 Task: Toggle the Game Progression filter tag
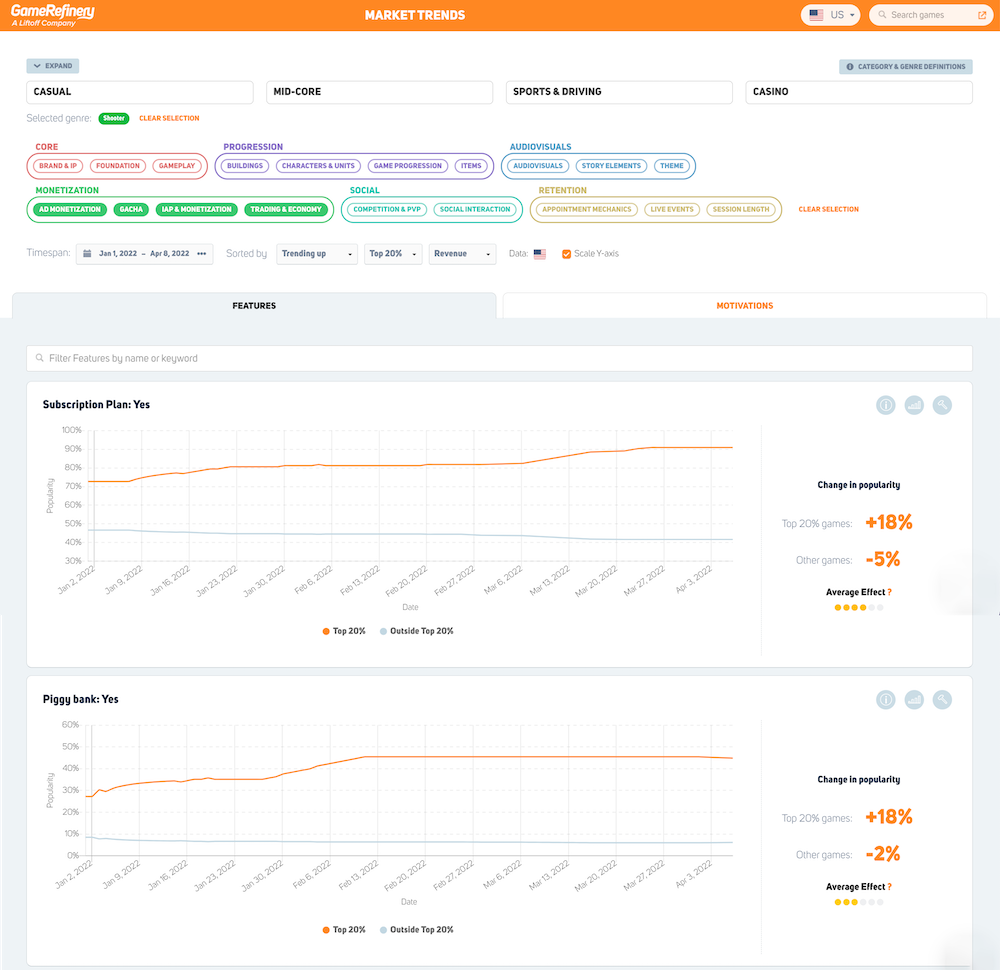[x=408, y=166]
